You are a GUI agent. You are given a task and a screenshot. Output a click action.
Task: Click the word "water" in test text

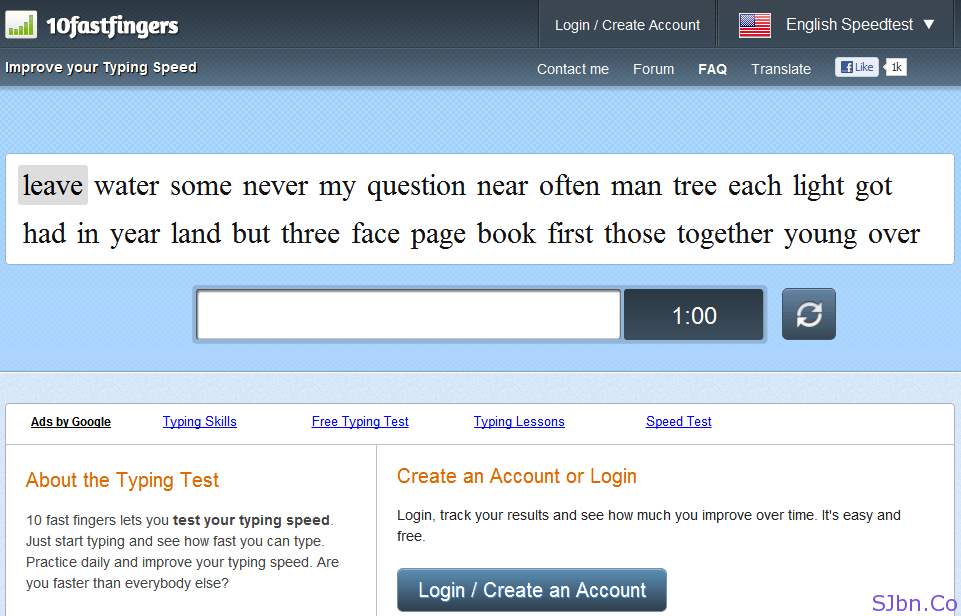pos(127,186)
